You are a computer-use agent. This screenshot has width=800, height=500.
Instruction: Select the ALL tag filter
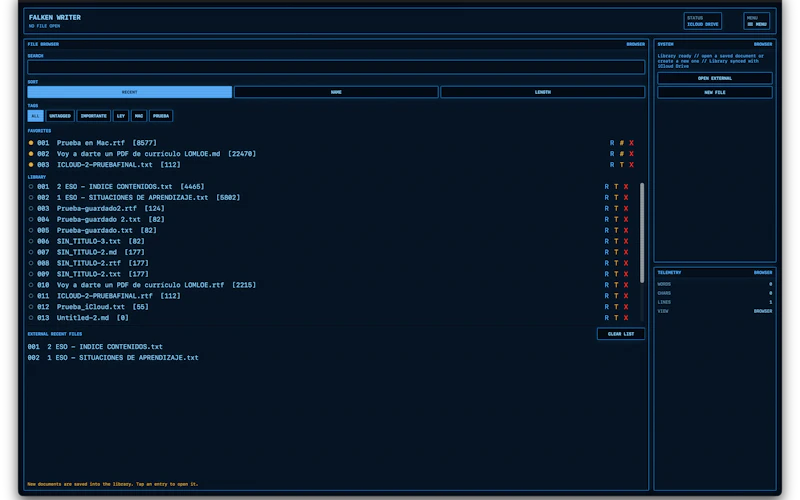35,116
